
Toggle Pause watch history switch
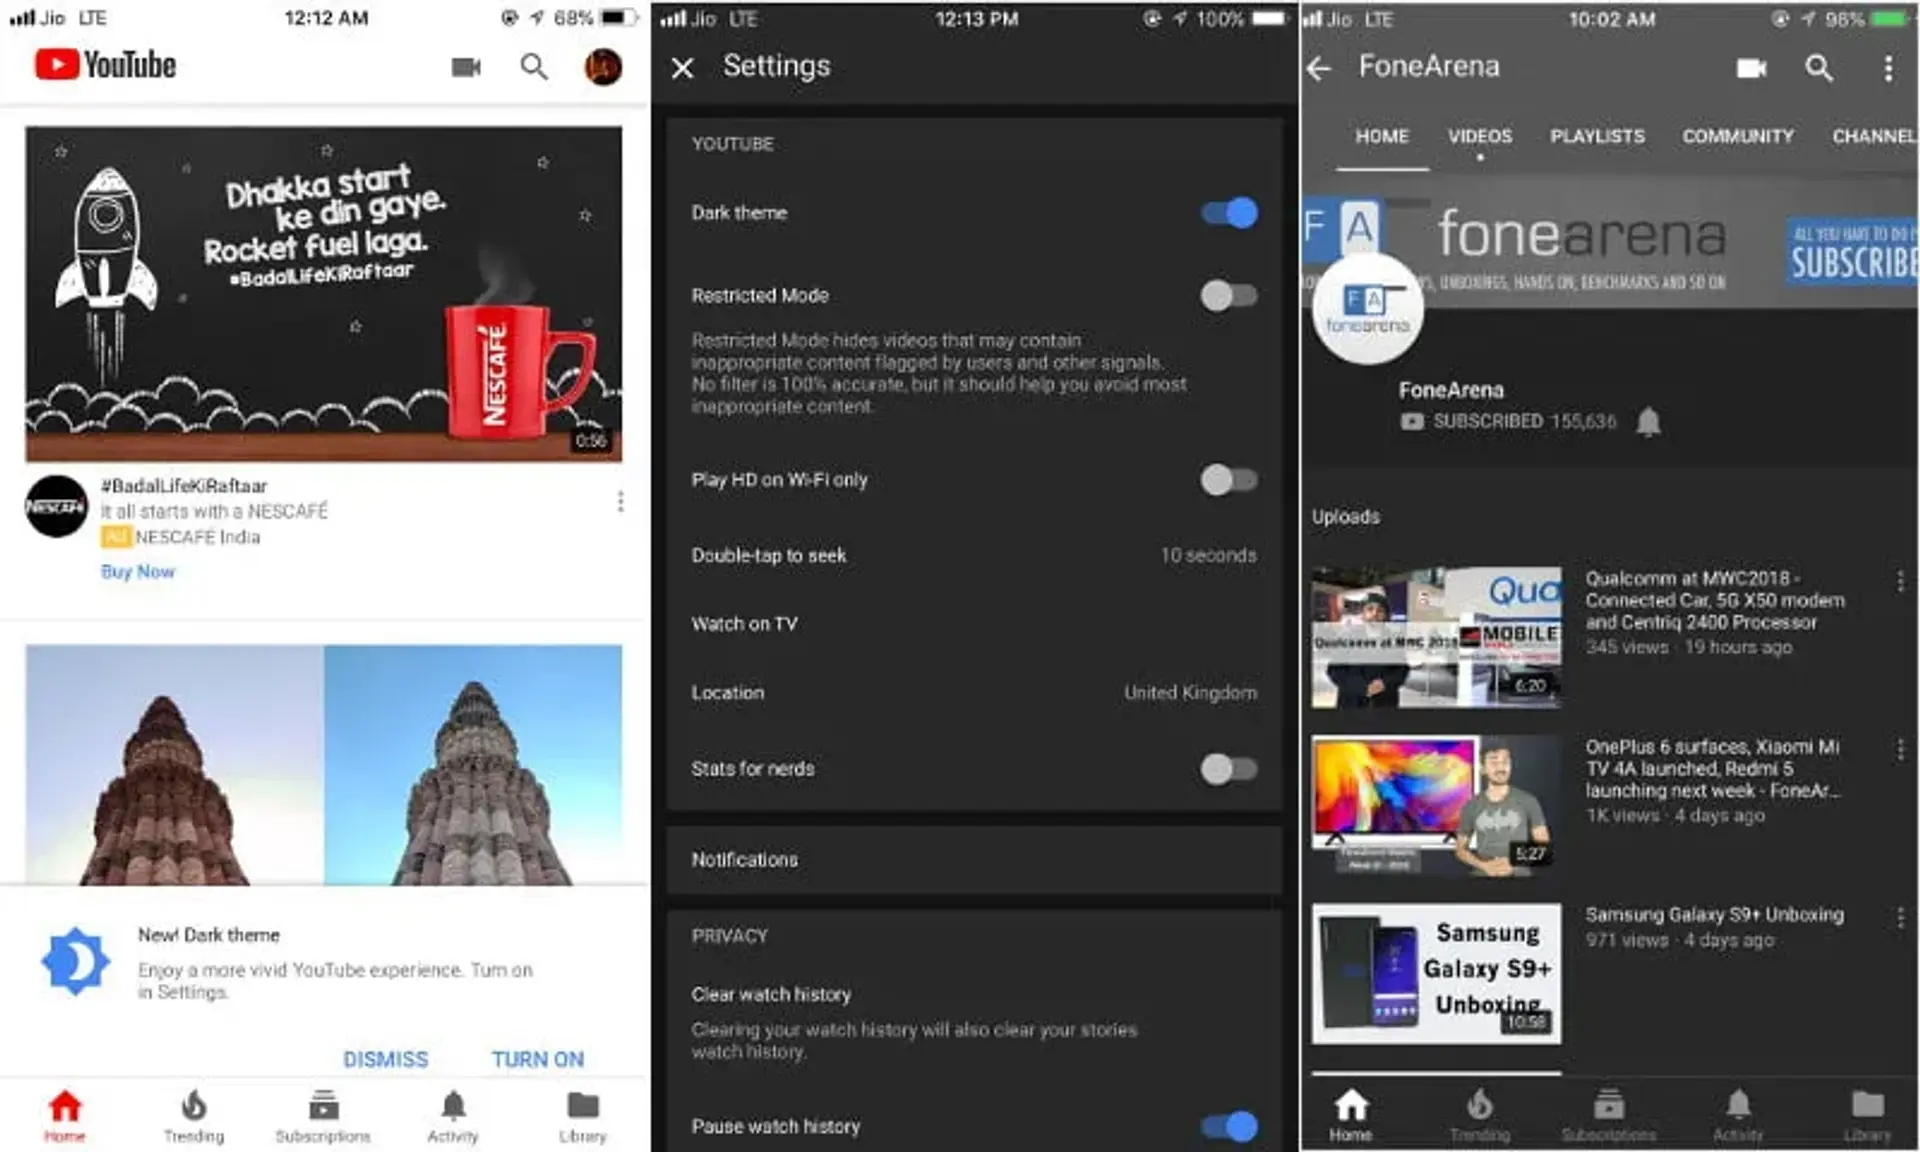coord(1230,1127)
